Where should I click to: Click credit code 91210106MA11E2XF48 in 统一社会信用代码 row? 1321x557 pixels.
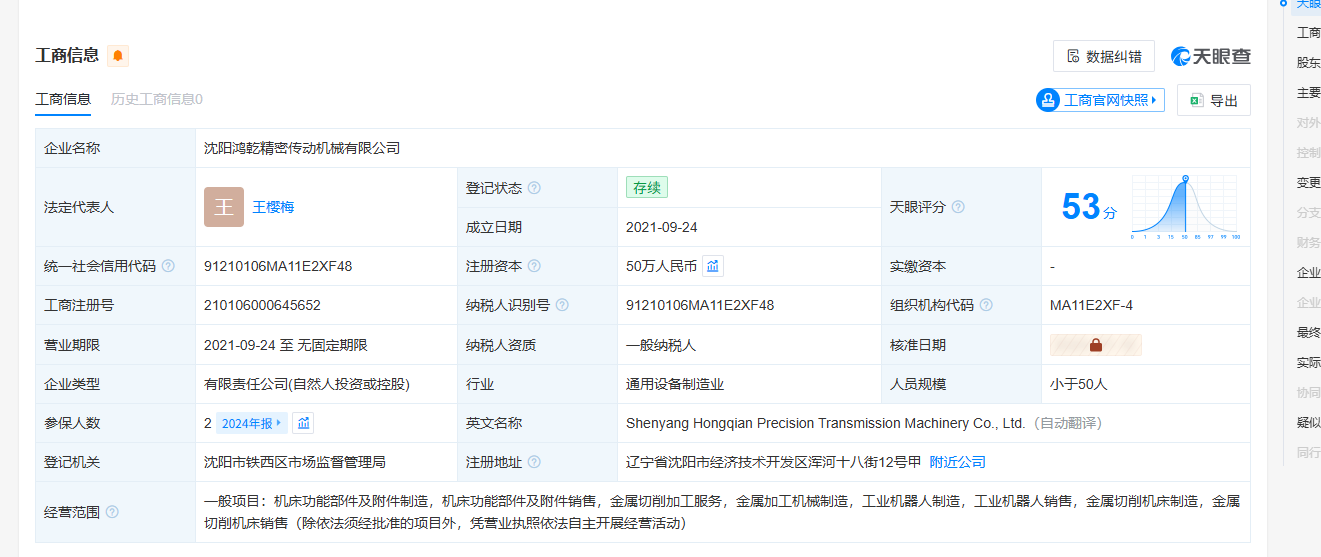278,266
